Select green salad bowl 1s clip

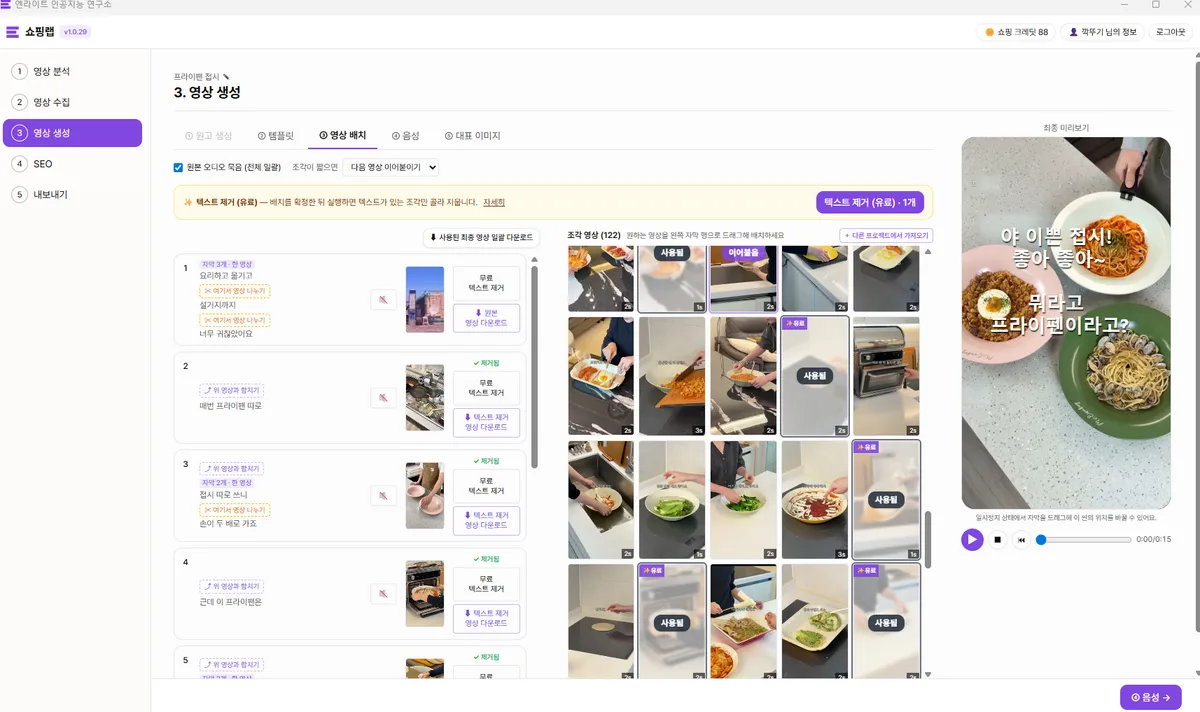(672, 500)
